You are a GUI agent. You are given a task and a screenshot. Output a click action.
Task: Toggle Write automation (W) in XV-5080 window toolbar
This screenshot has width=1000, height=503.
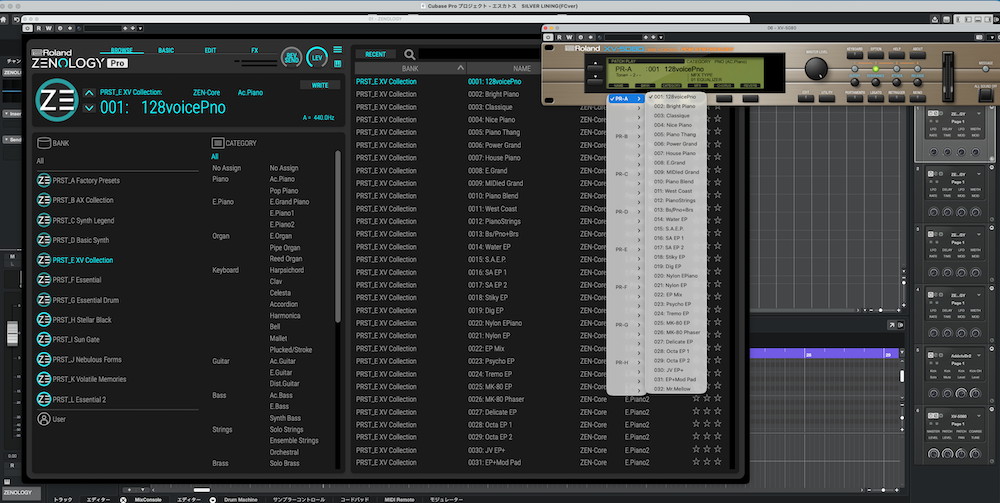coord(569,37)
